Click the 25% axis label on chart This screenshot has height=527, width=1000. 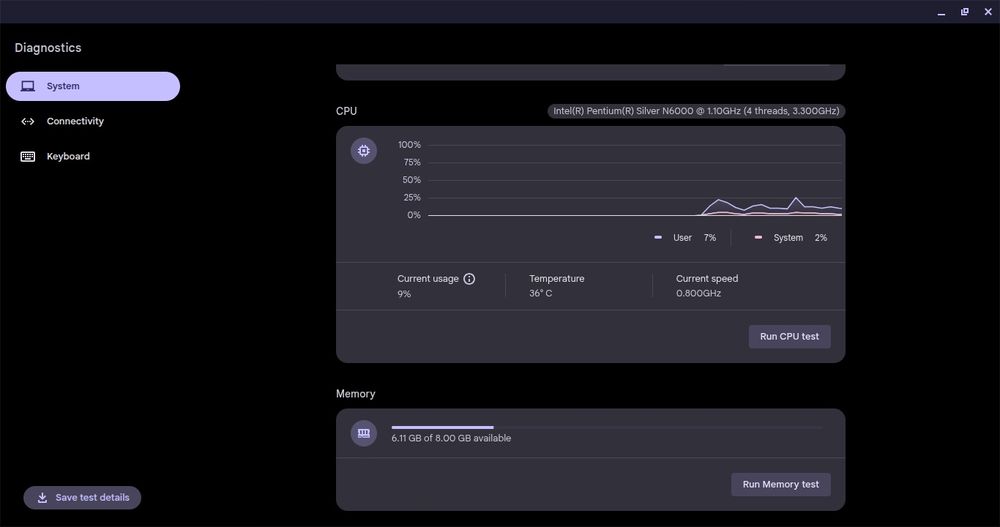pos(412,197)
